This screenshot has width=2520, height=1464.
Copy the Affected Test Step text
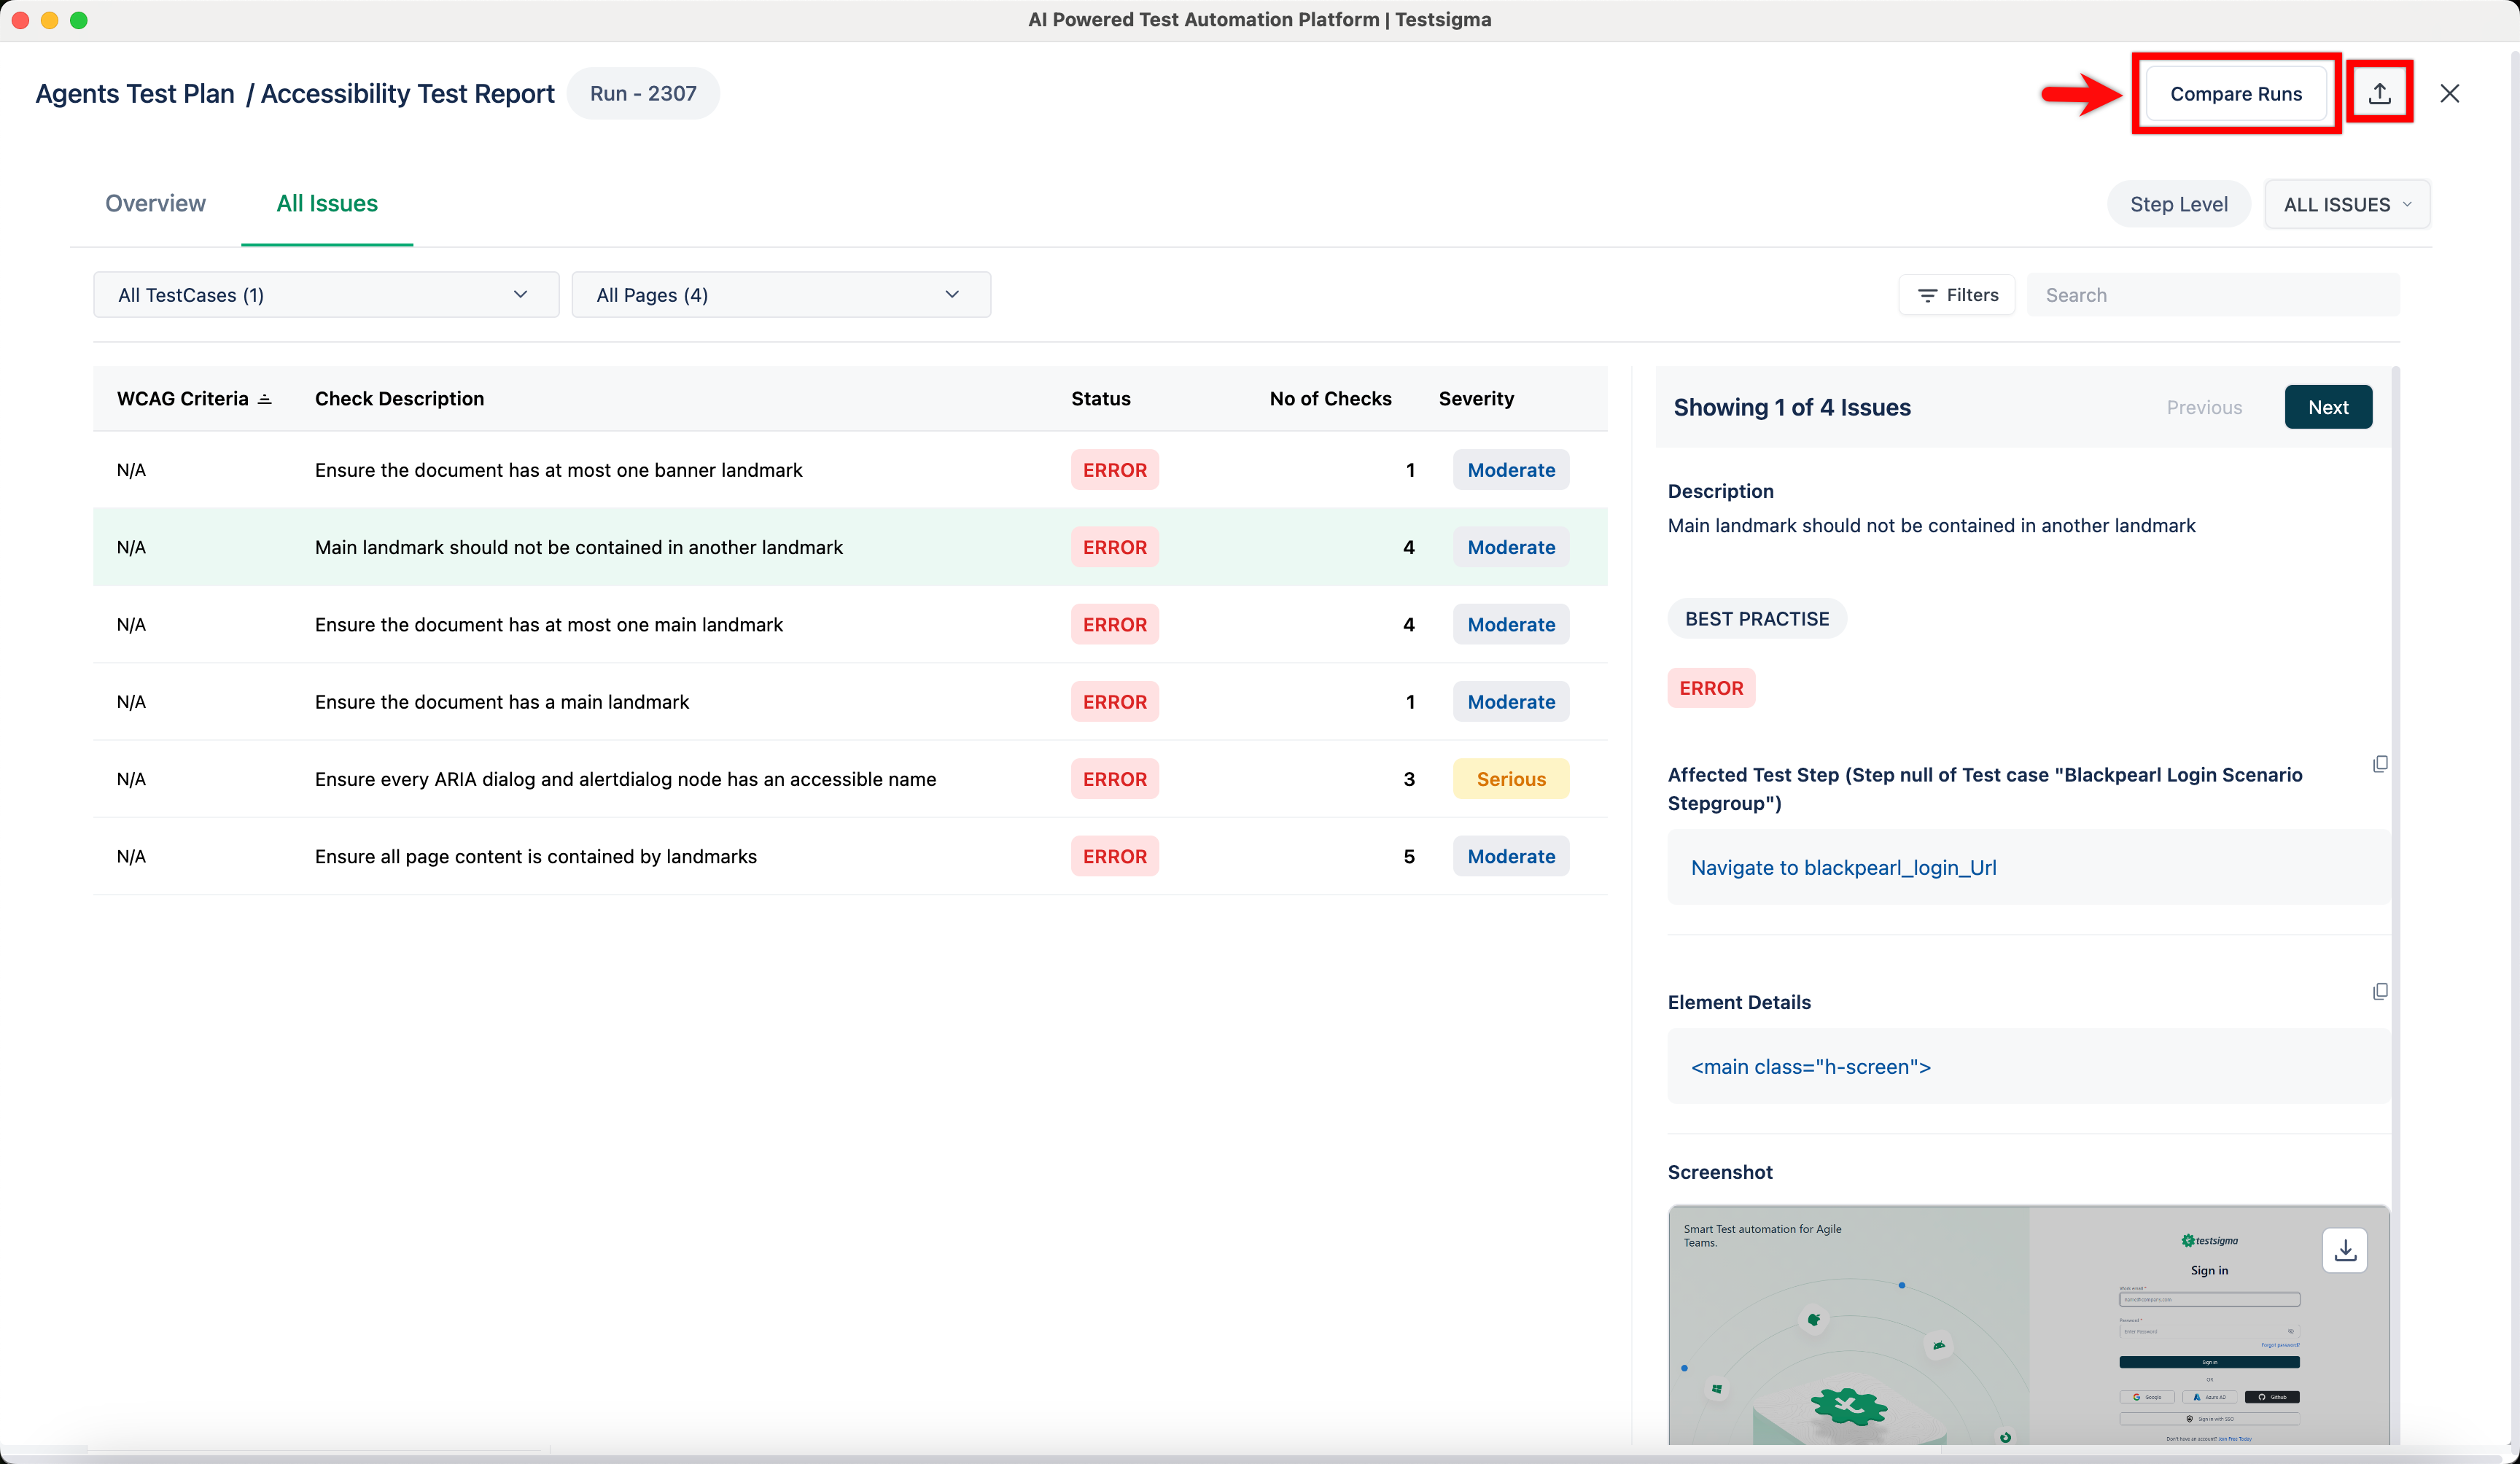tap(2379, 764)
